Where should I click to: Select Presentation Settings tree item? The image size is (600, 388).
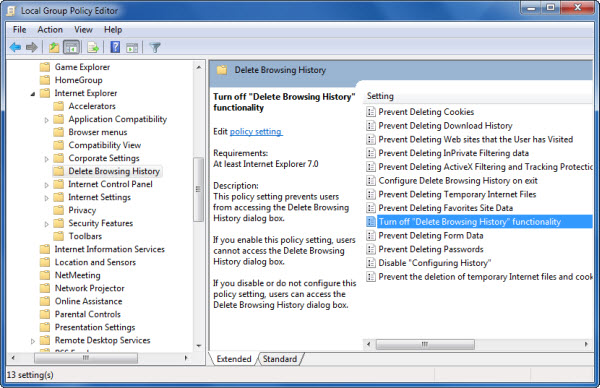tap(95, 327)
